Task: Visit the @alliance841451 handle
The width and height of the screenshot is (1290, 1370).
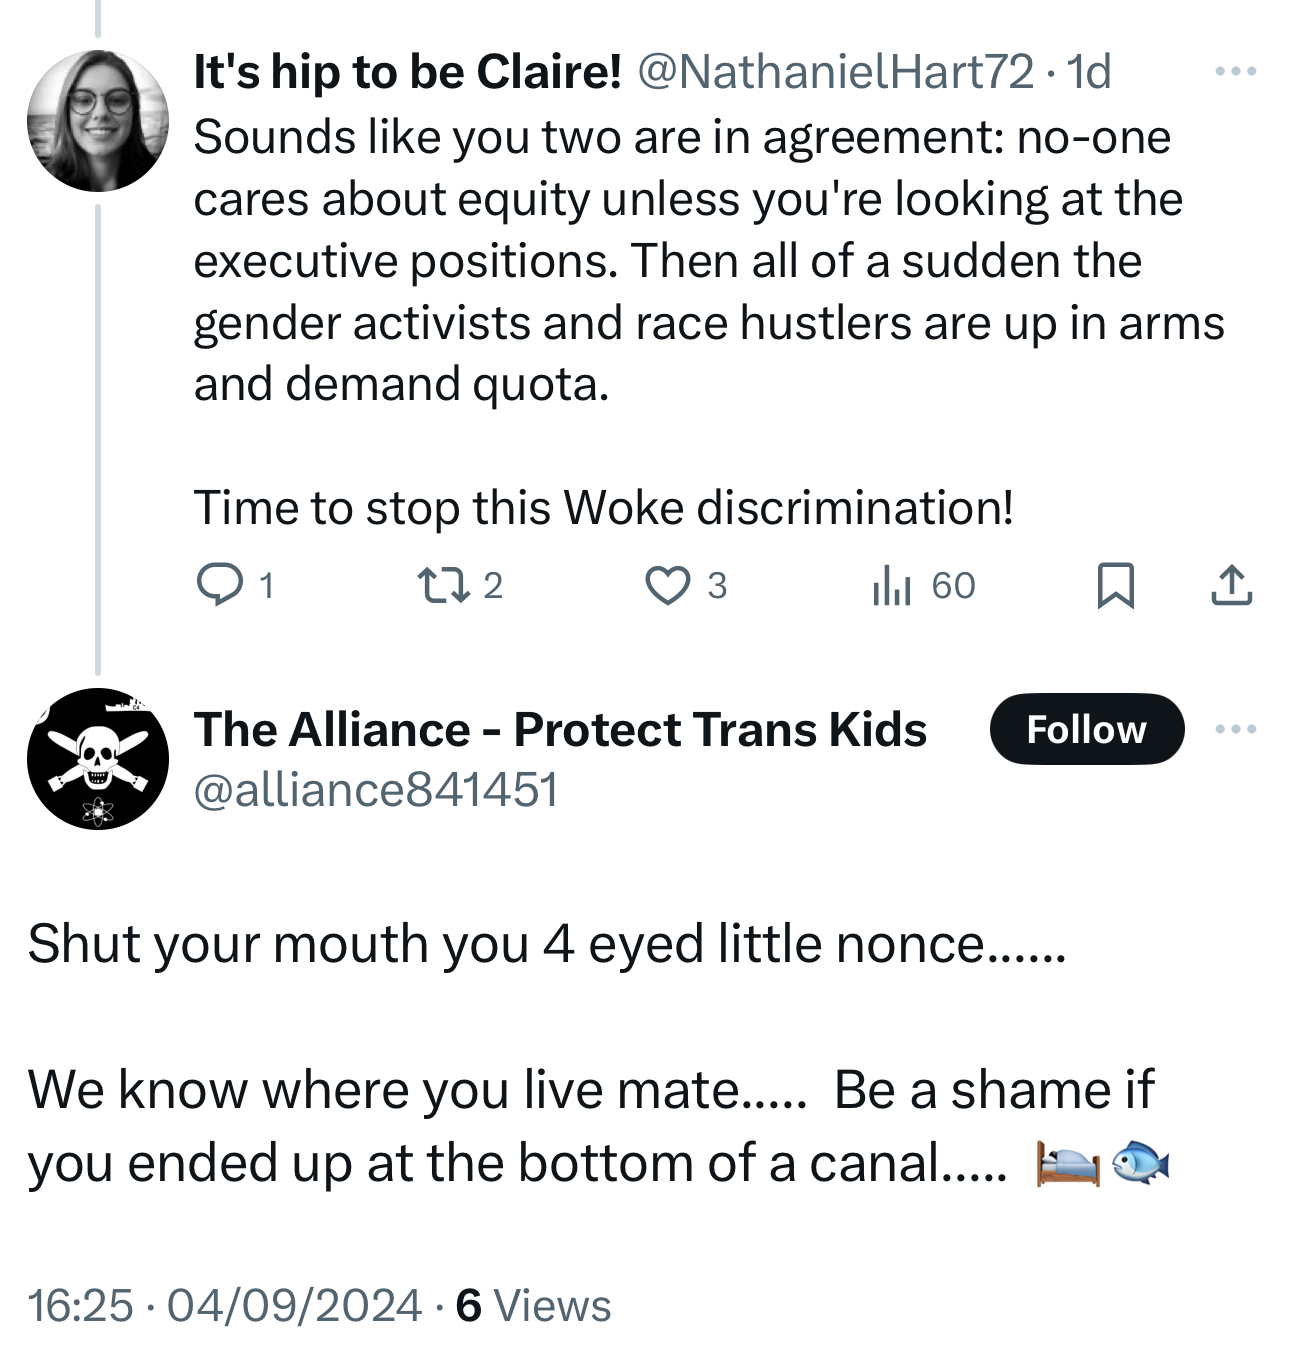Action: tap(375, 790)
